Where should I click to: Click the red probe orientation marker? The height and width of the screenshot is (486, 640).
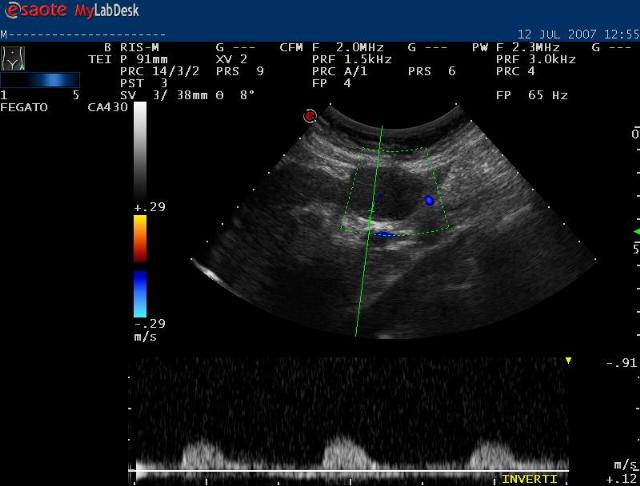(310, 116)
